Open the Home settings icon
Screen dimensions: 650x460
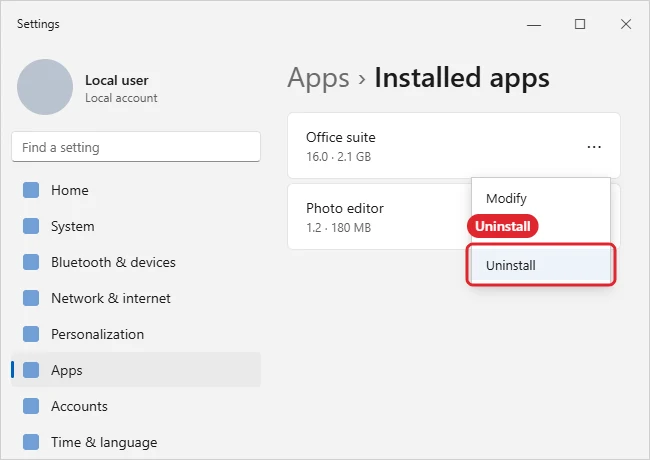point(31,190)
